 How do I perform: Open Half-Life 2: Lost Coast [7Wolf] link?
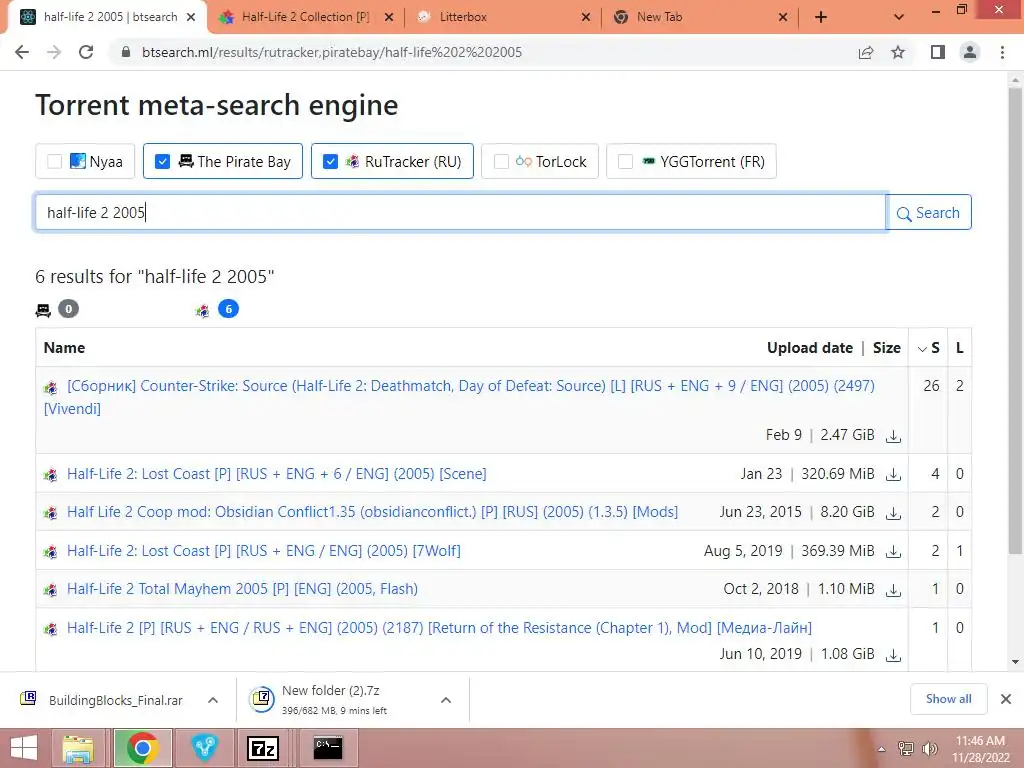pyautogui.click(x=263, y=551)
